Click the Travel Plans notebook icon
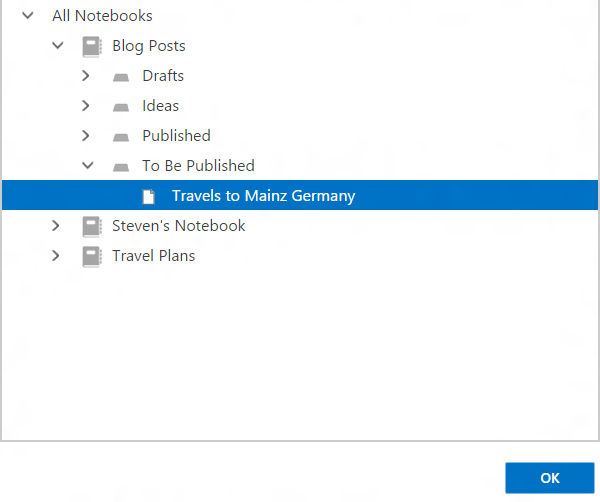600x502 pixels. point(92,256)
